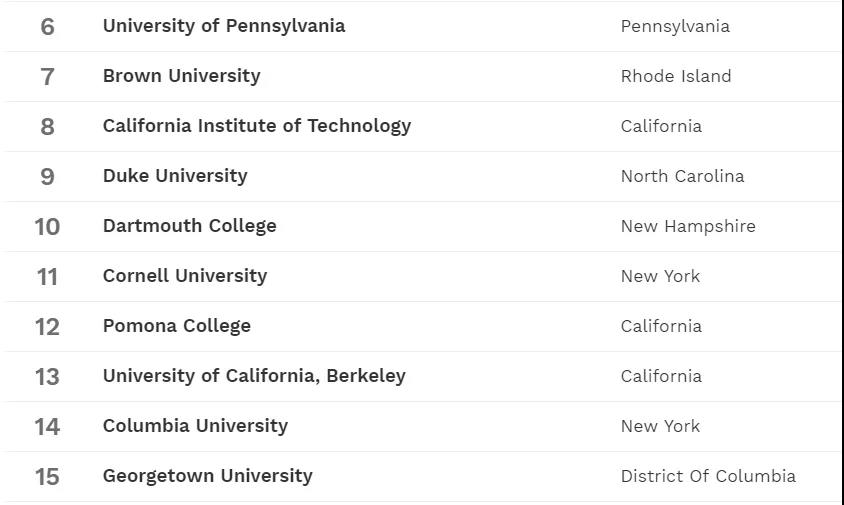Click the Georgetown University name
The image size is (844, 505).
click(x=207, y=476)
